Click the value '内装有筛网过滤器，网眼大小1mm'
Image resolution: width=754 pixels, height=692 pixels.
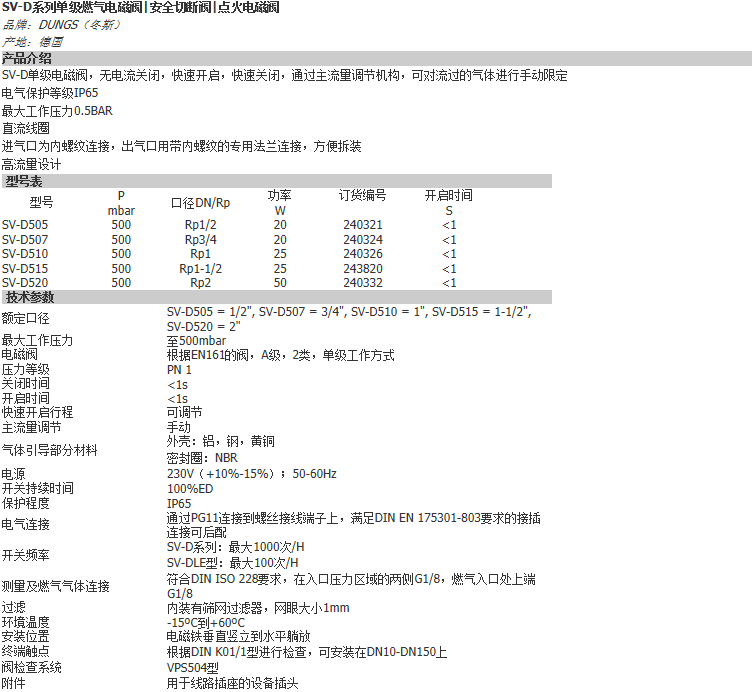coord(258,608)
